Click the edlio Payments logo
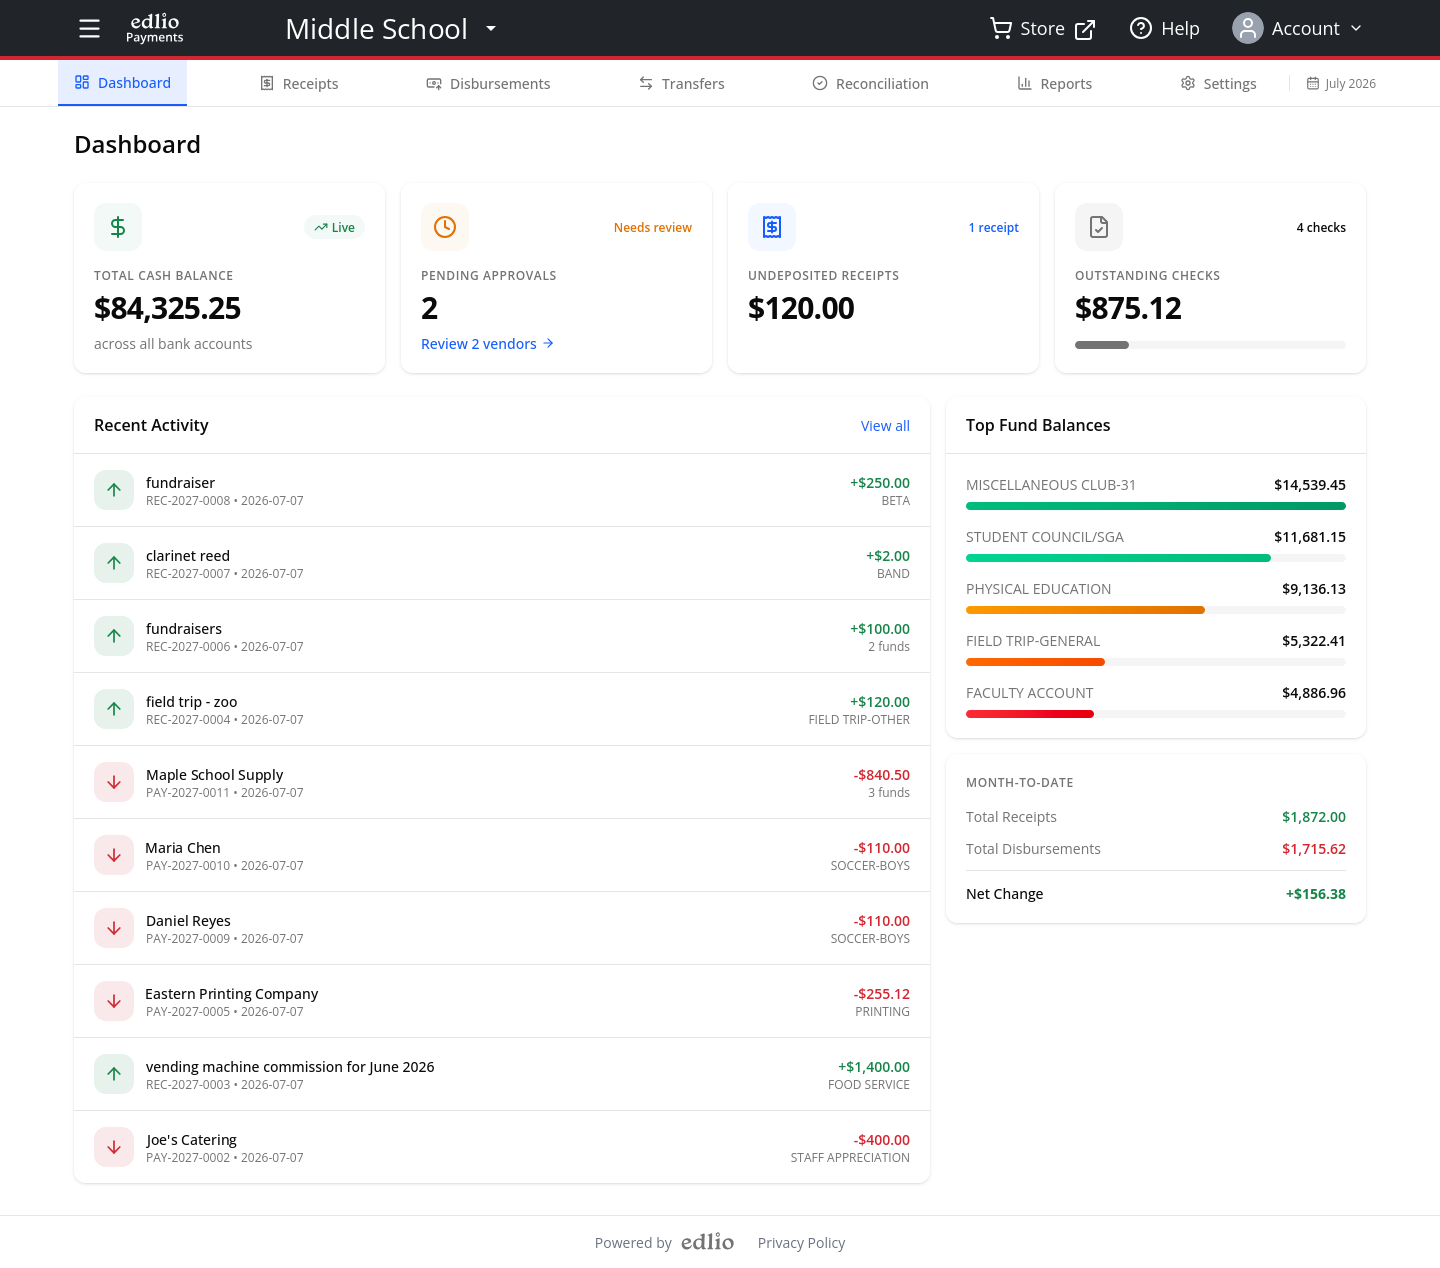This screenshot has width=1440, height=1268. pyautogui.click(x=155, y=28)
